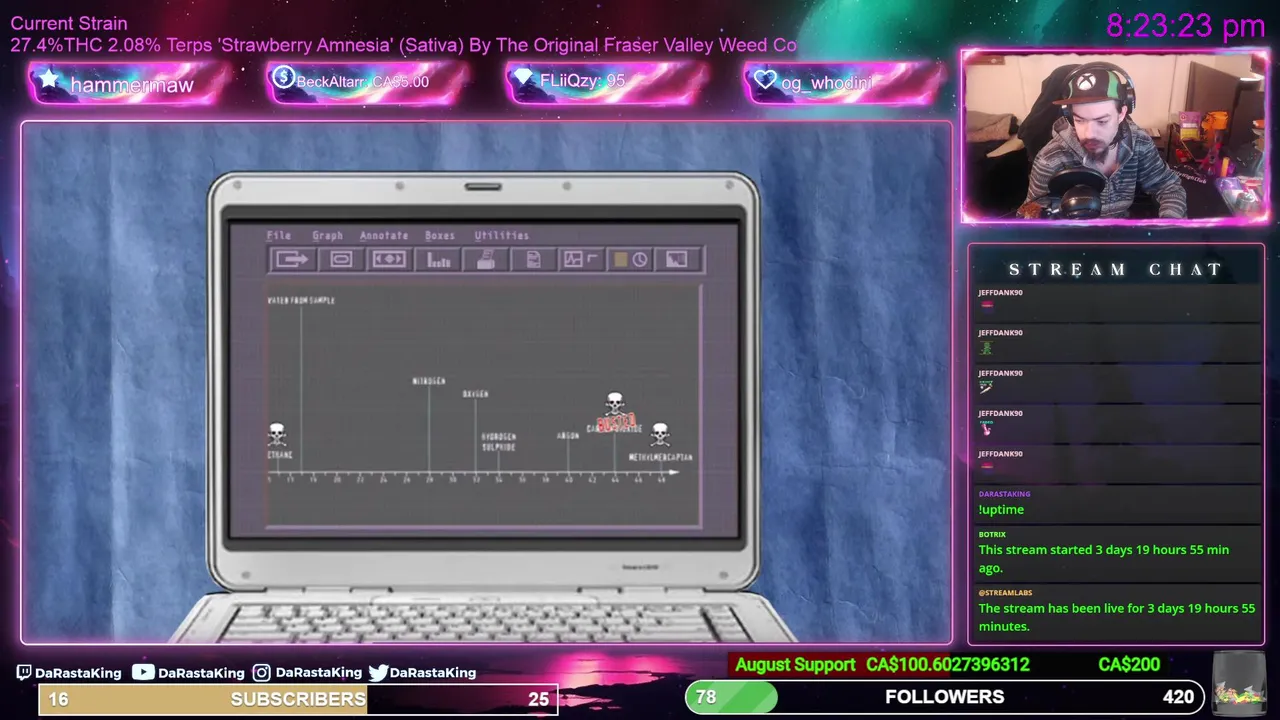Click the export arrow toolbar icon

292,260
